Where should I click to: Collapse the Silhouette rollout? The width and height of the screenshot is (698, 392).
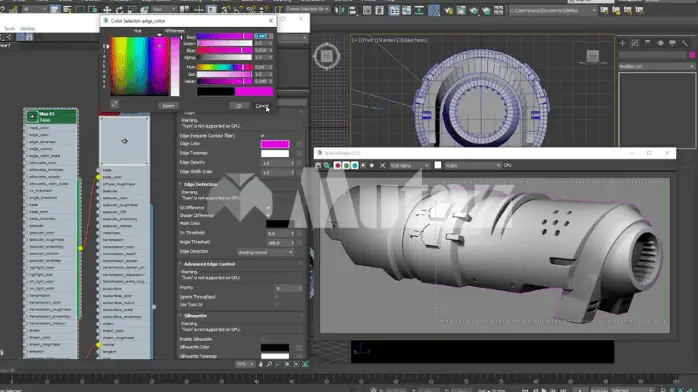tap(195, 316)
